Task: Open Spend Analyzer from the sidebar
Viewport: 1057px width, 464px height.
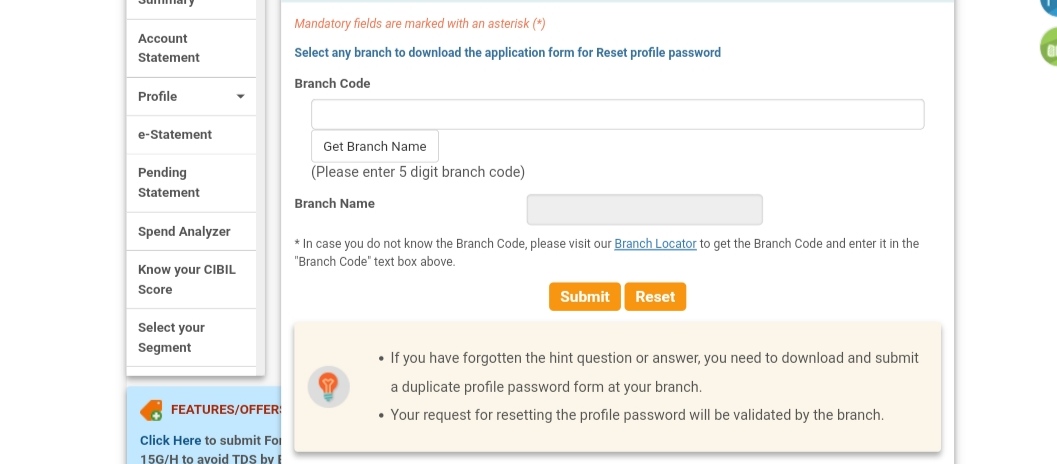Action: click(184, 232)
